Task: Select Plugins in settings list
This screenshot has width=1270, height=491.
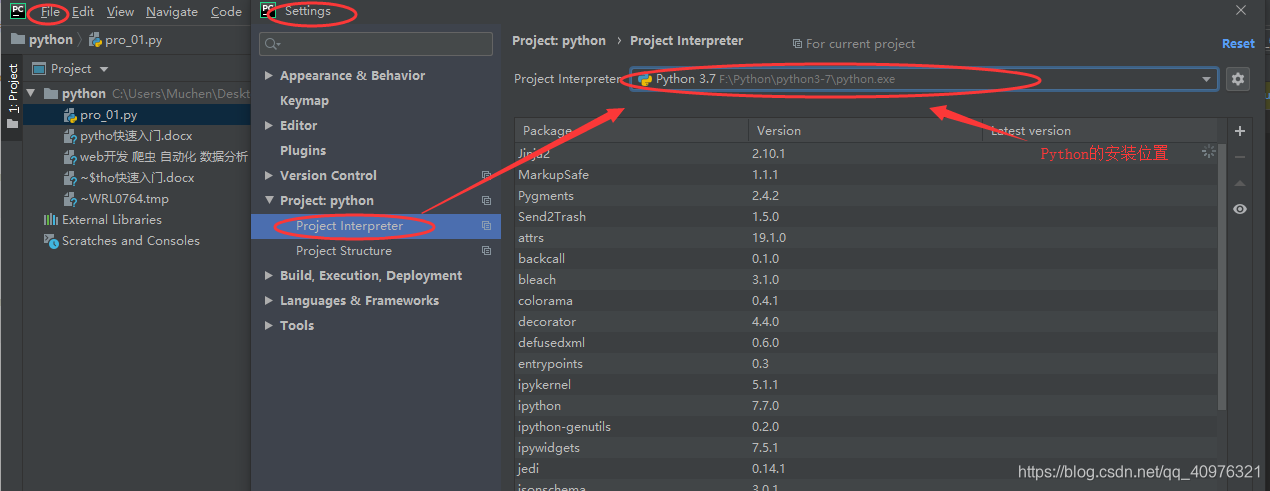Action: [x=303, y=151]
